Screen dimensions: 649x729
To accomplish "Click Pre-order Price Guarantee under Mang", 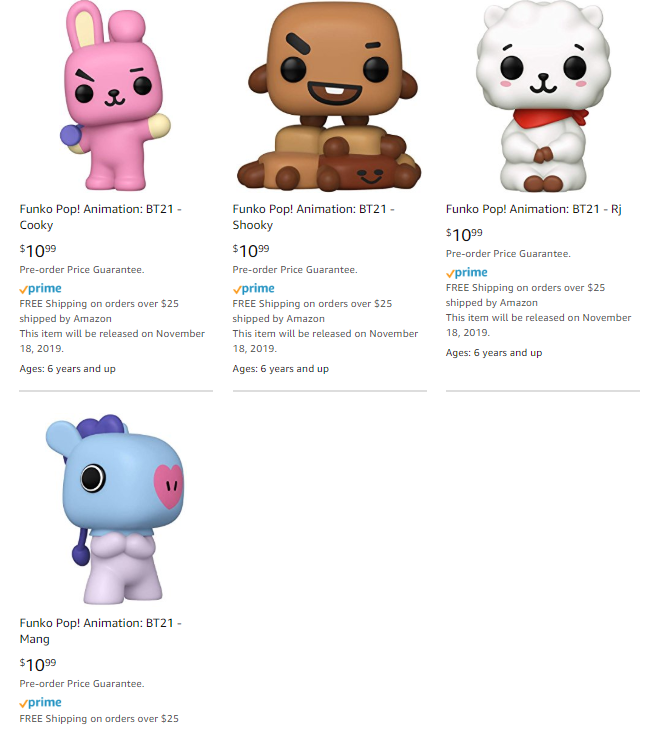I will 82,684.
